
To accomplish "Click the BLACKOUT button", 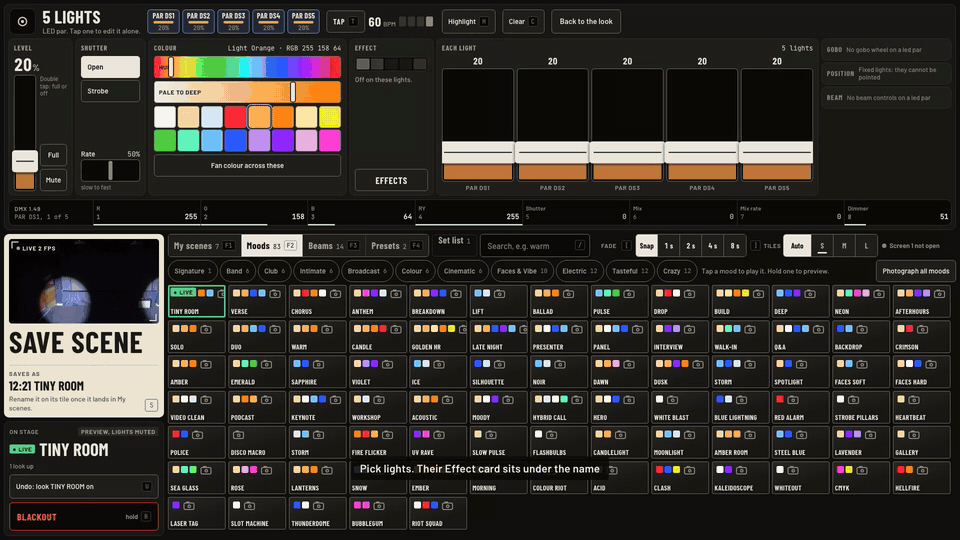I will [83, 517].
